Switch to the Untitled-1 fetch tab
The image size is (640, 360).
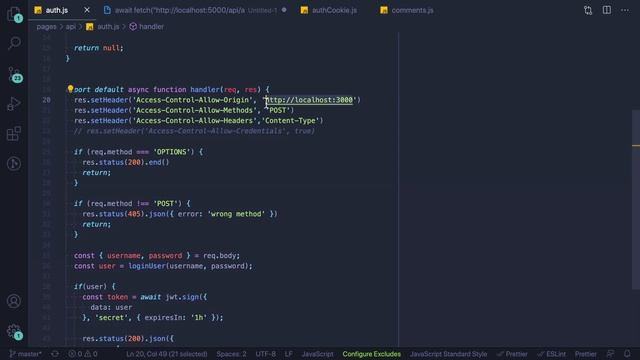click(x=195, y=10)
